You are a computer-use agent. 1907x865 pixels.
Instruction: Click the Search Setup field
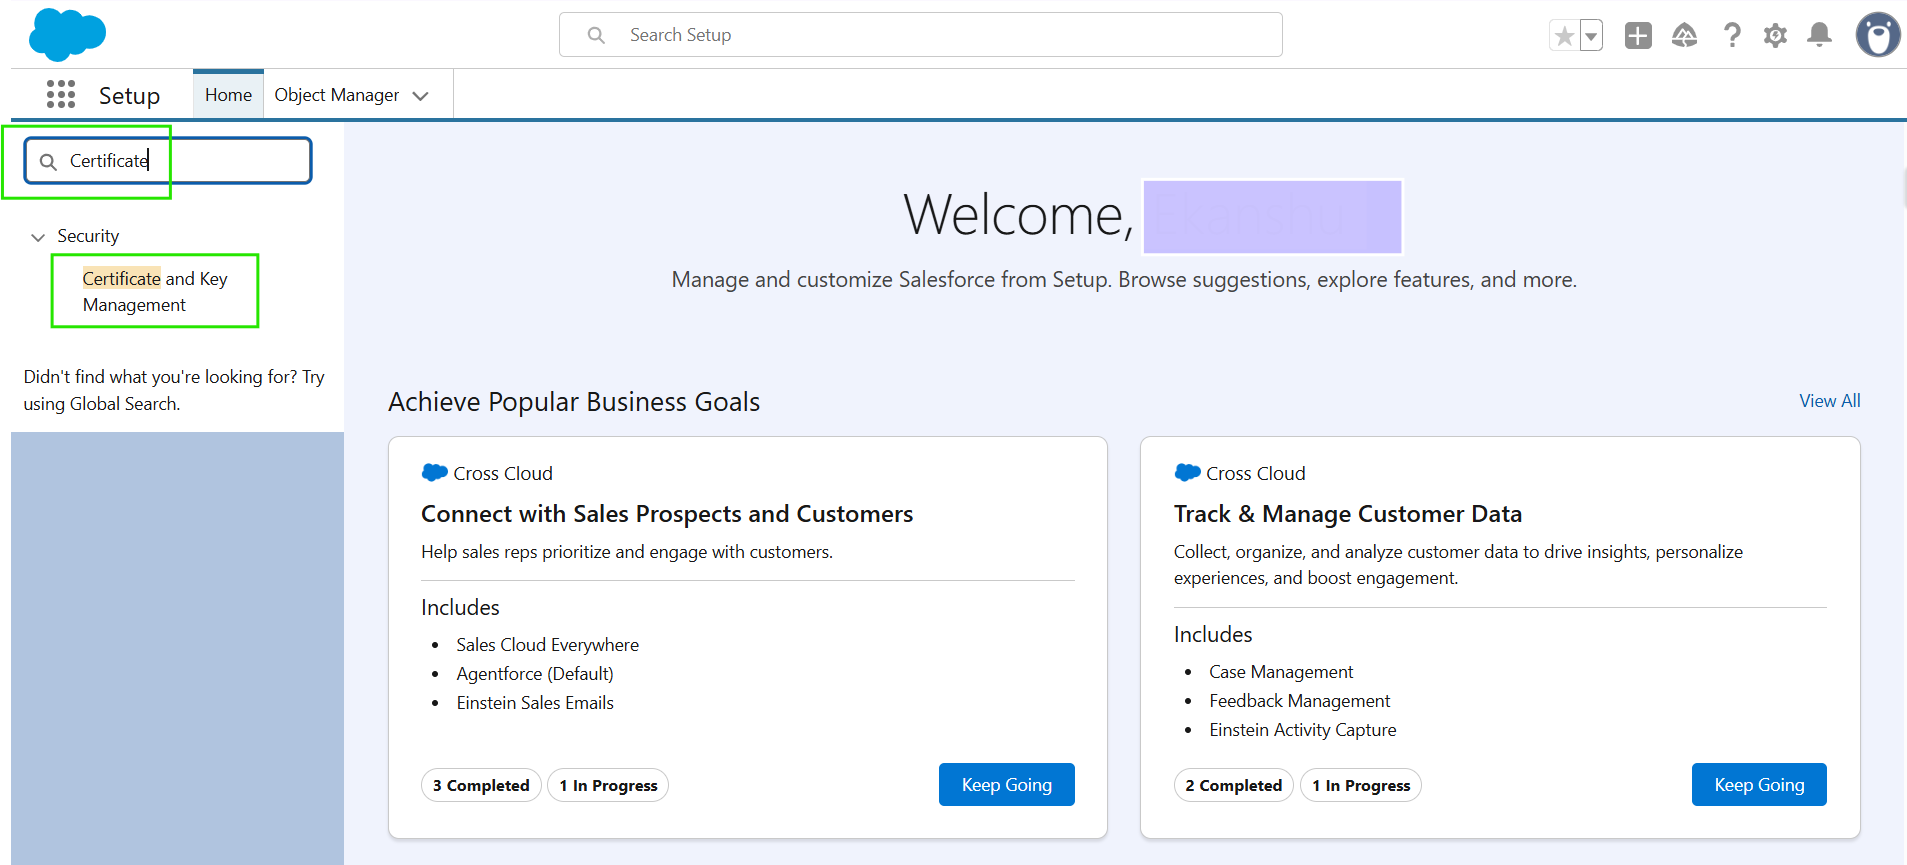920,35
